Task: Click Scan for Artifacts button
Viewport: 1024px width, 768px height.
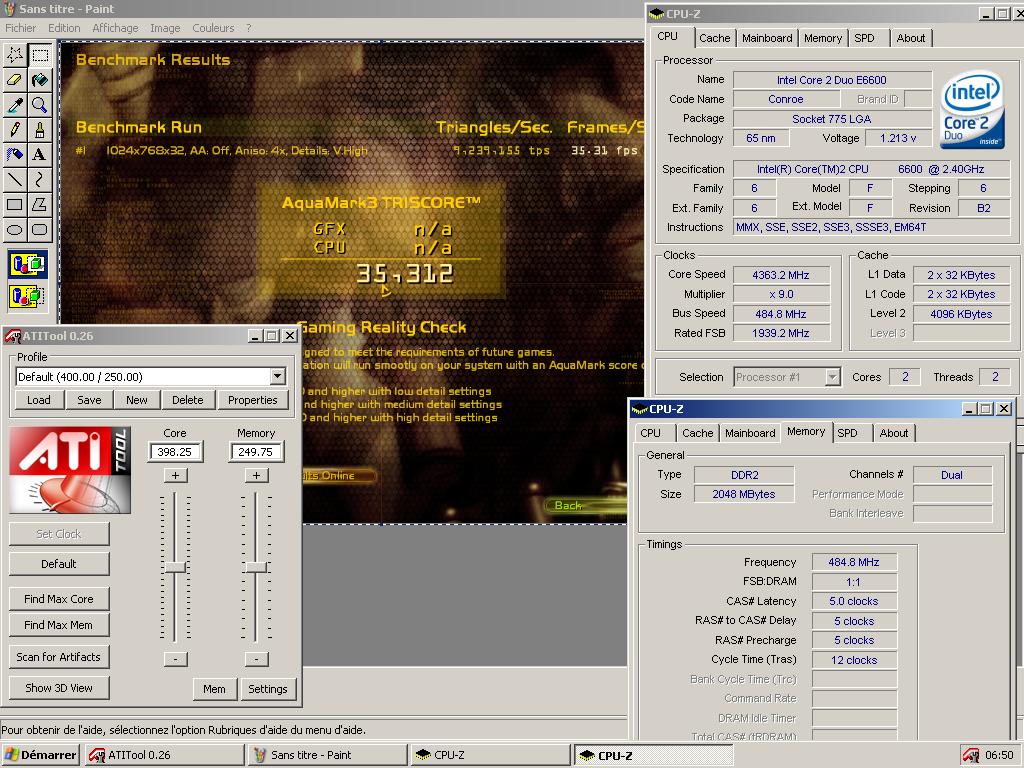Action: pos(59,657)
